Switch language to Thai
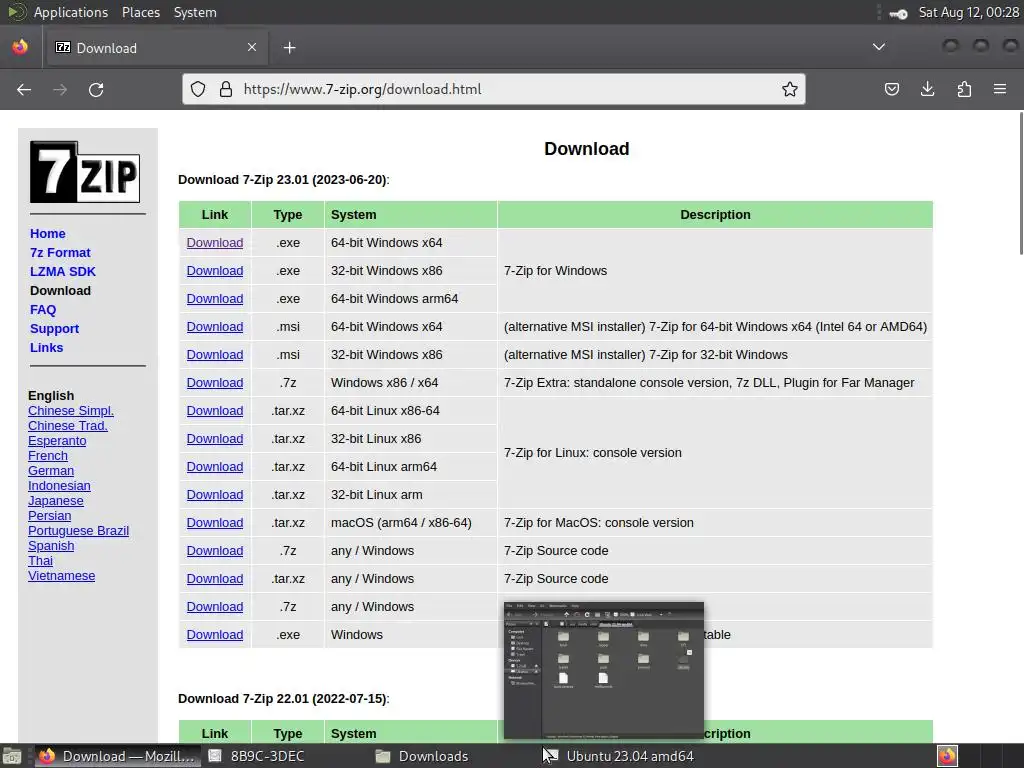Image resolution: width=1024 pixels, height=768 pixels. click(40, 561)
